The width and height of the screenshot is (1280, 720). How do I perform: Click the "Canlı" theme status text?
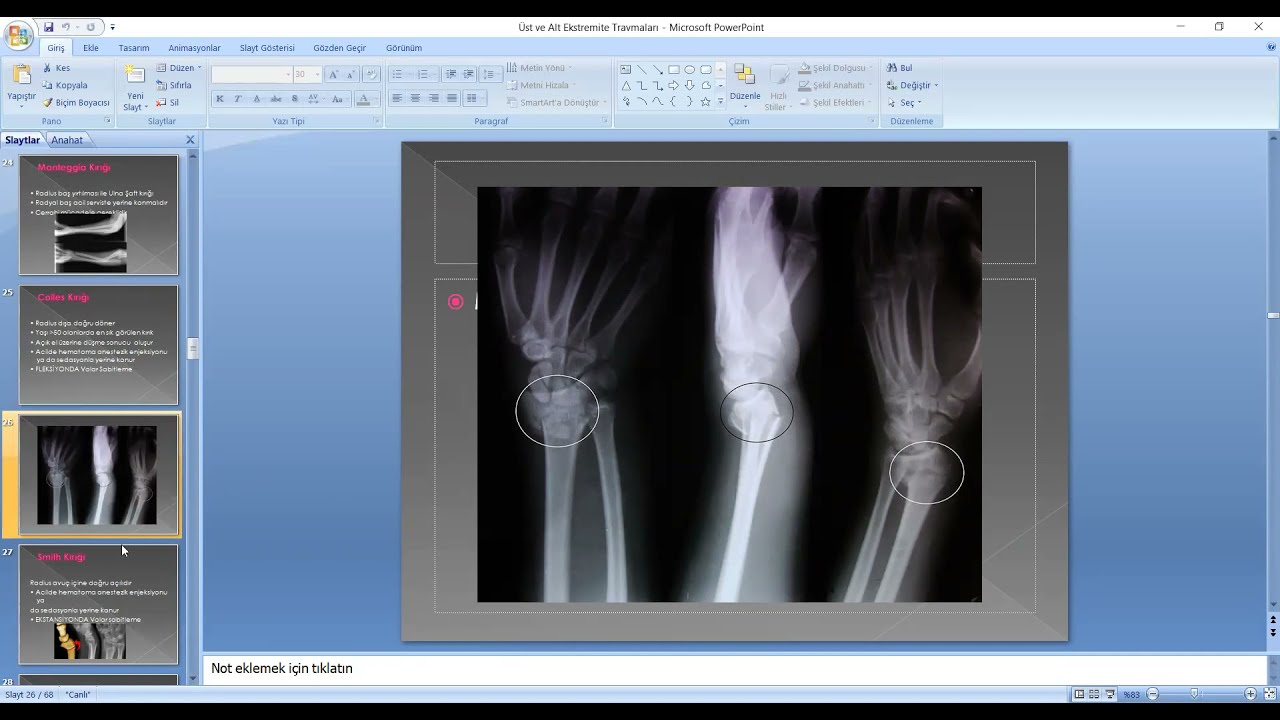point(78,694)
